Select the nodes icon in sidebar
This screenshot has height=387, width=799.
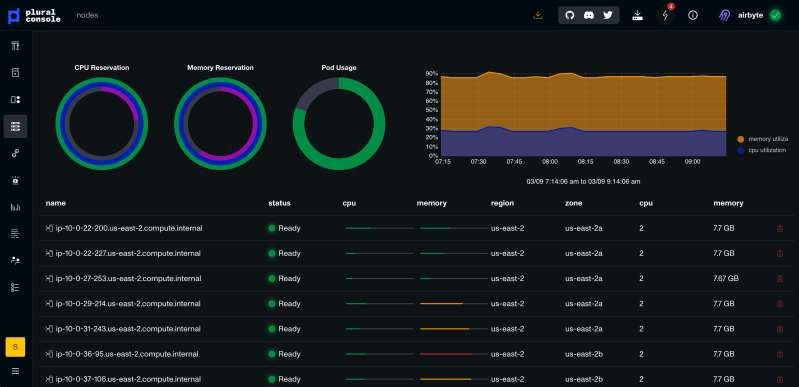click(15, 126)
